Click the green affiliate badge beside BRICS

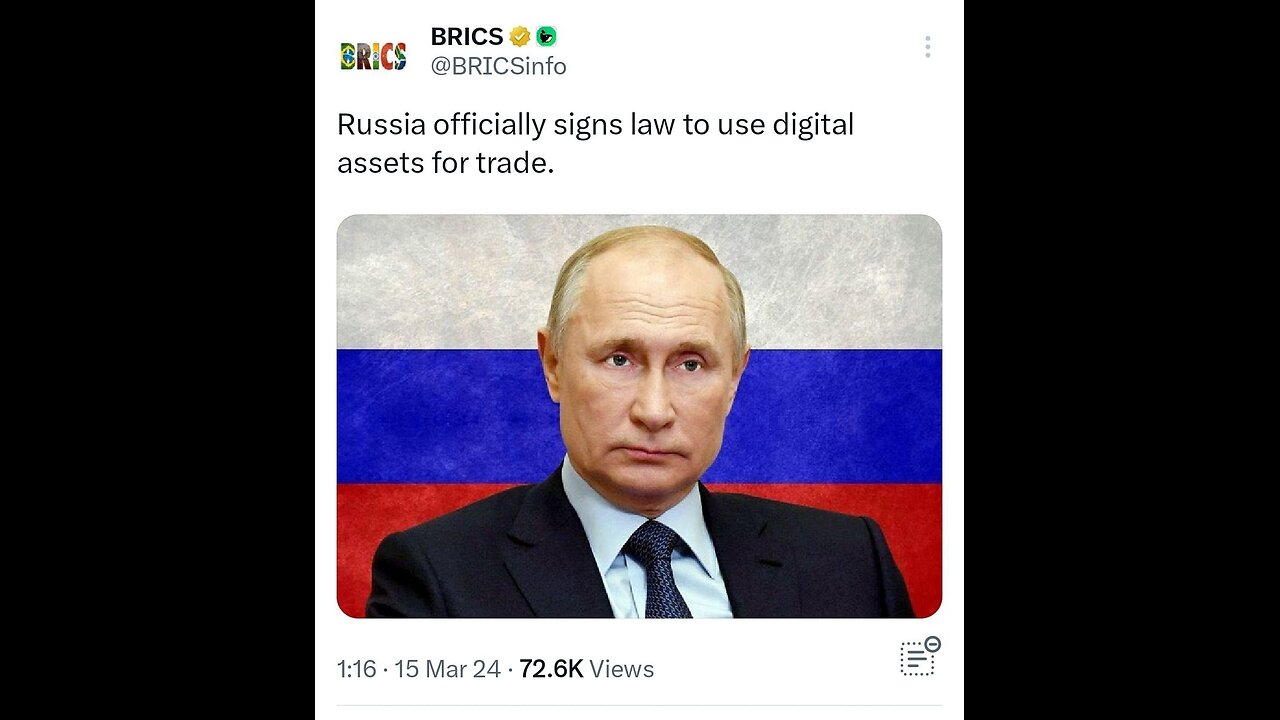tap(546, 37)
